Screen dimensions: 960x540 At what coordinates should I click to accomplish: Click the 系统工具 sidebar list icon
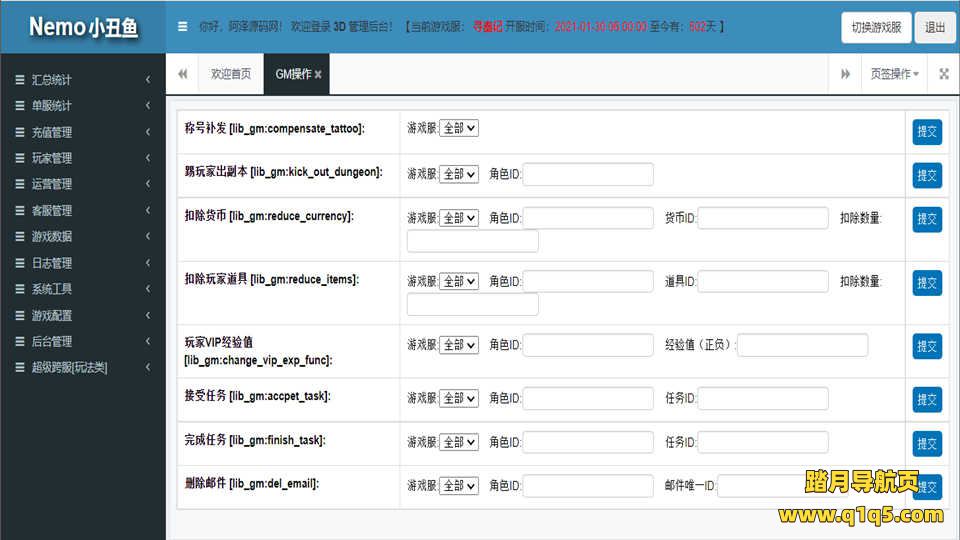click(x=20, y=289)
